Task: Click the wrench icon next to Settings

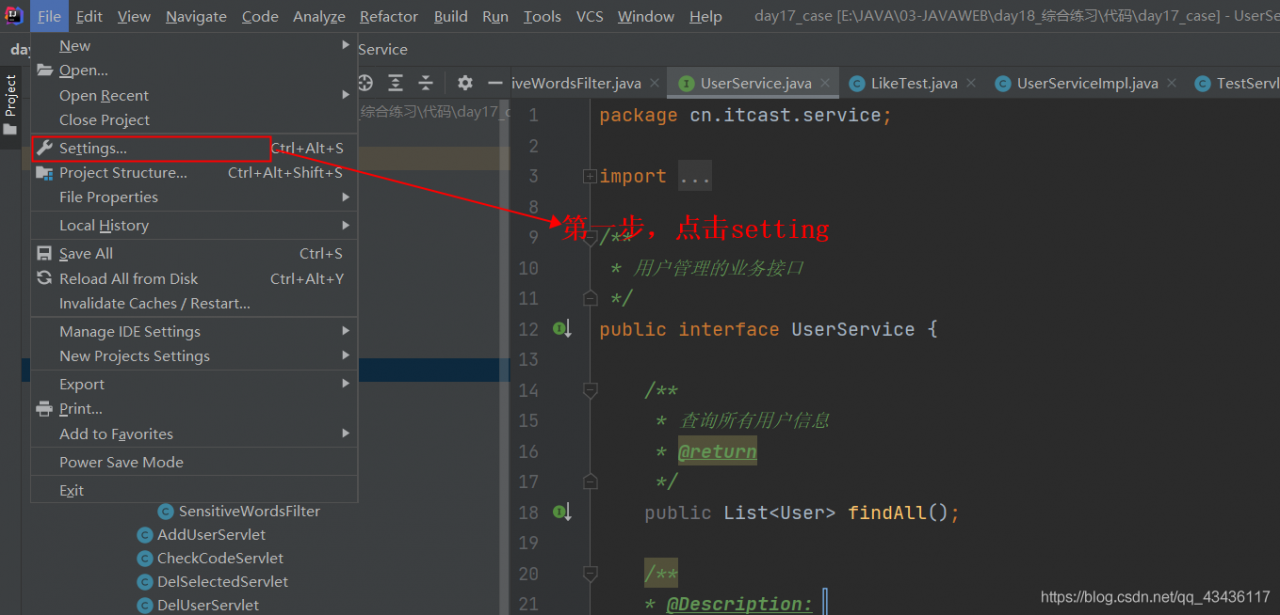Action: 44,148
